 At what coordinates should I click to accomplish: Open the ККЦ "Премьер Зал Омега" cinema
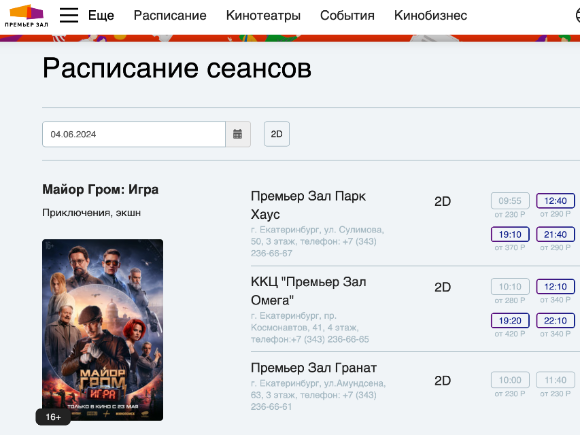pyautogui.click(x=308, y=291)
